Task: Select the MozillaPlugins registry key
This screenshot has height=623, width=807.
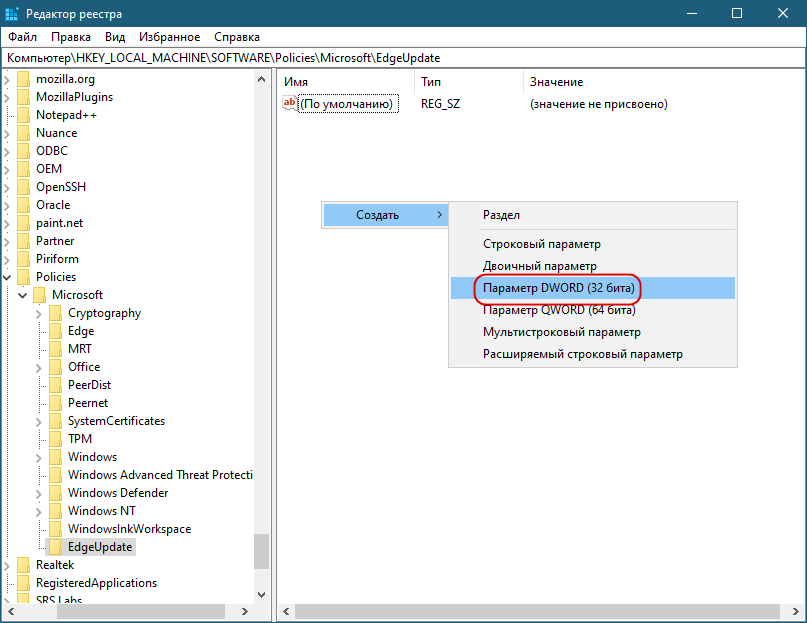Action: 75,97
